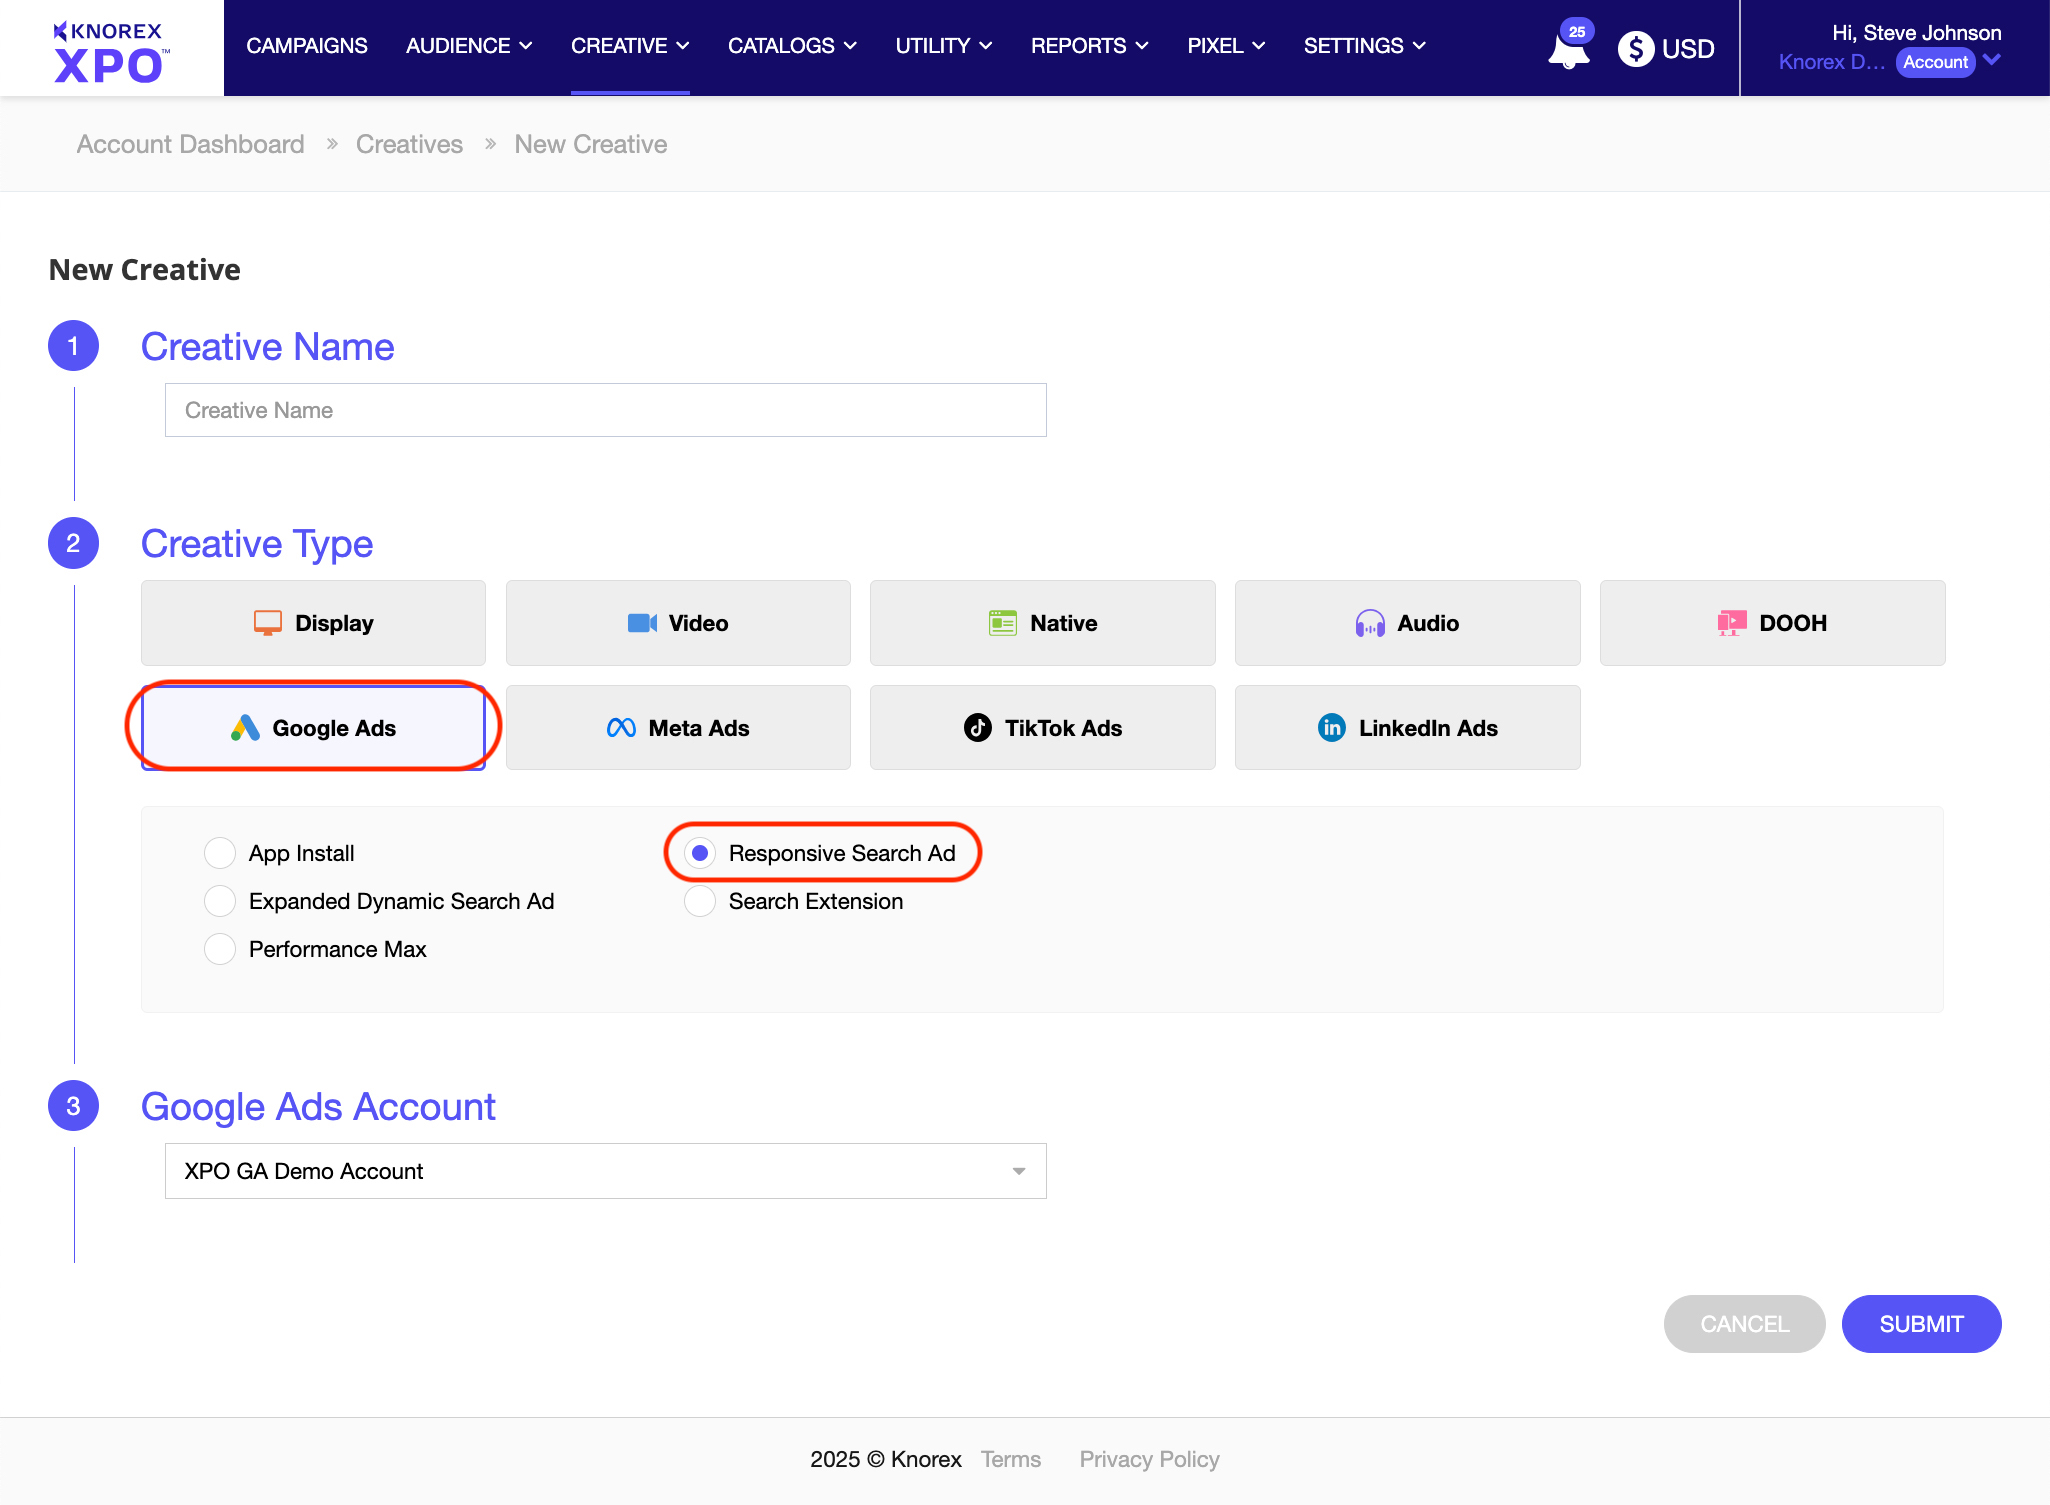Choose Expanded Dynamic Search Ad option
Image resolution: width=2050 pixels, height=1505 pixels.
coord(219,900)
